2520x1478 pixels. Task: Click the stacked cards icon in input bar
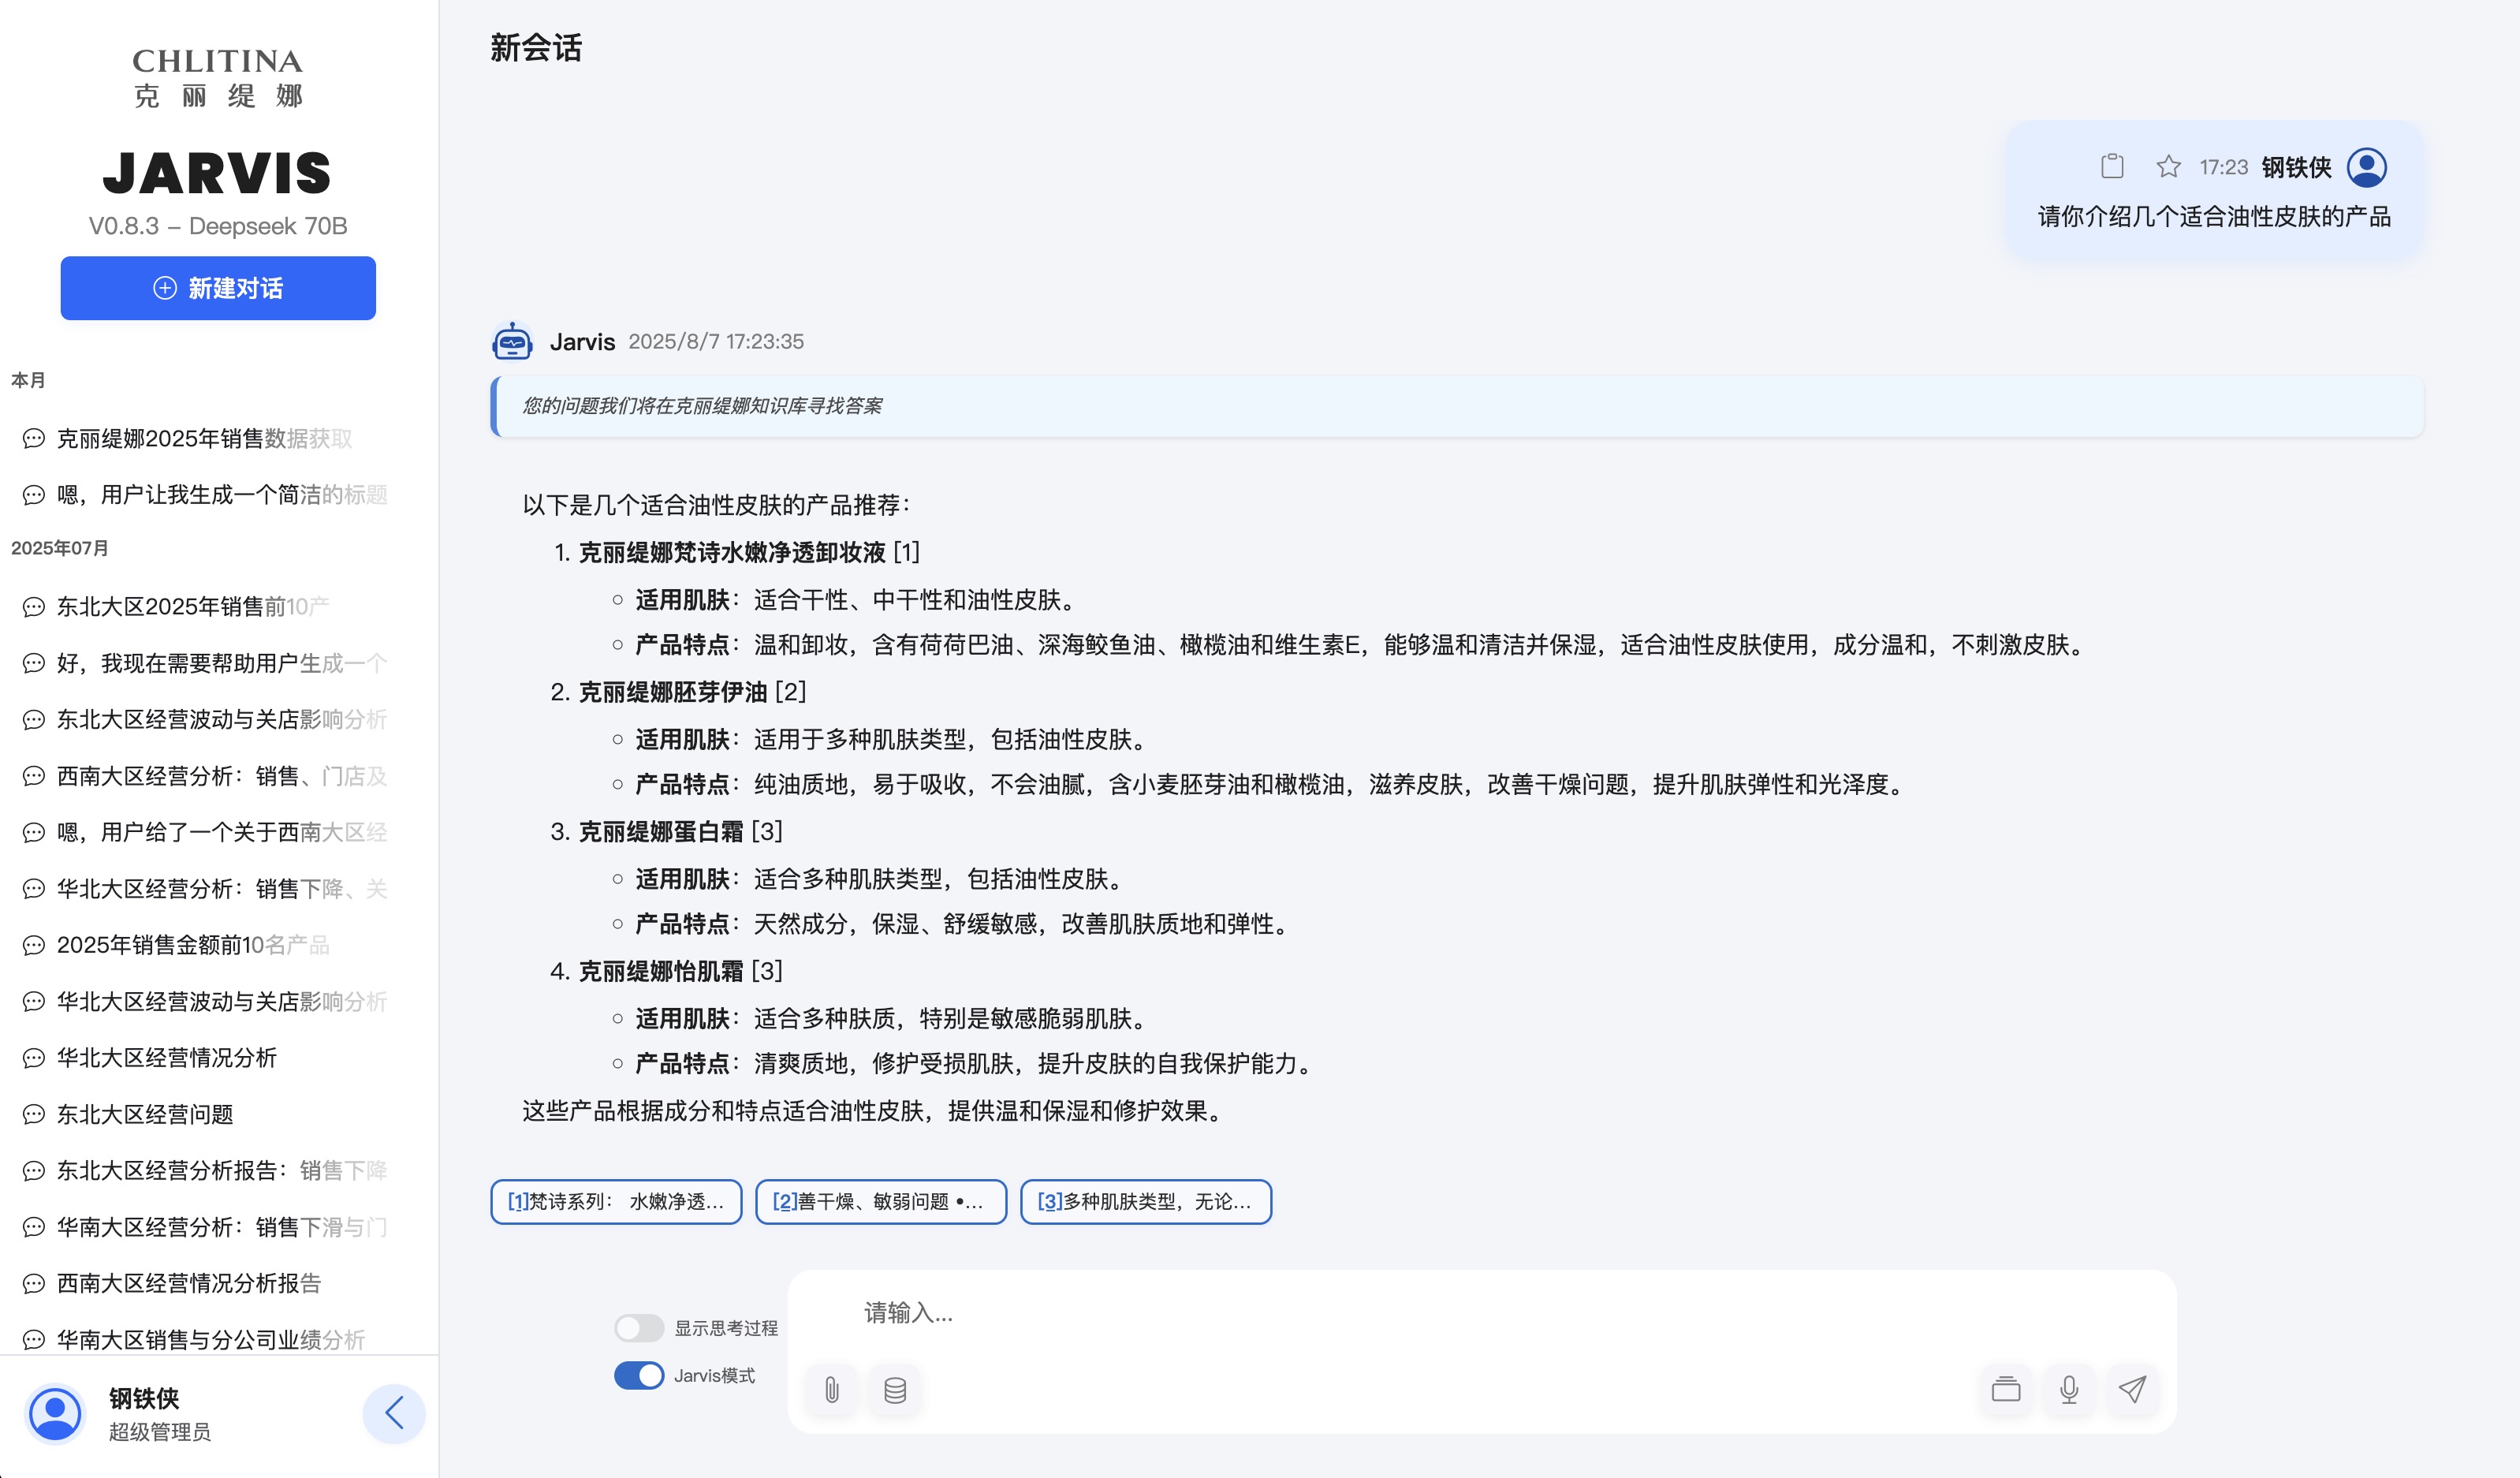[2006, 1389]
